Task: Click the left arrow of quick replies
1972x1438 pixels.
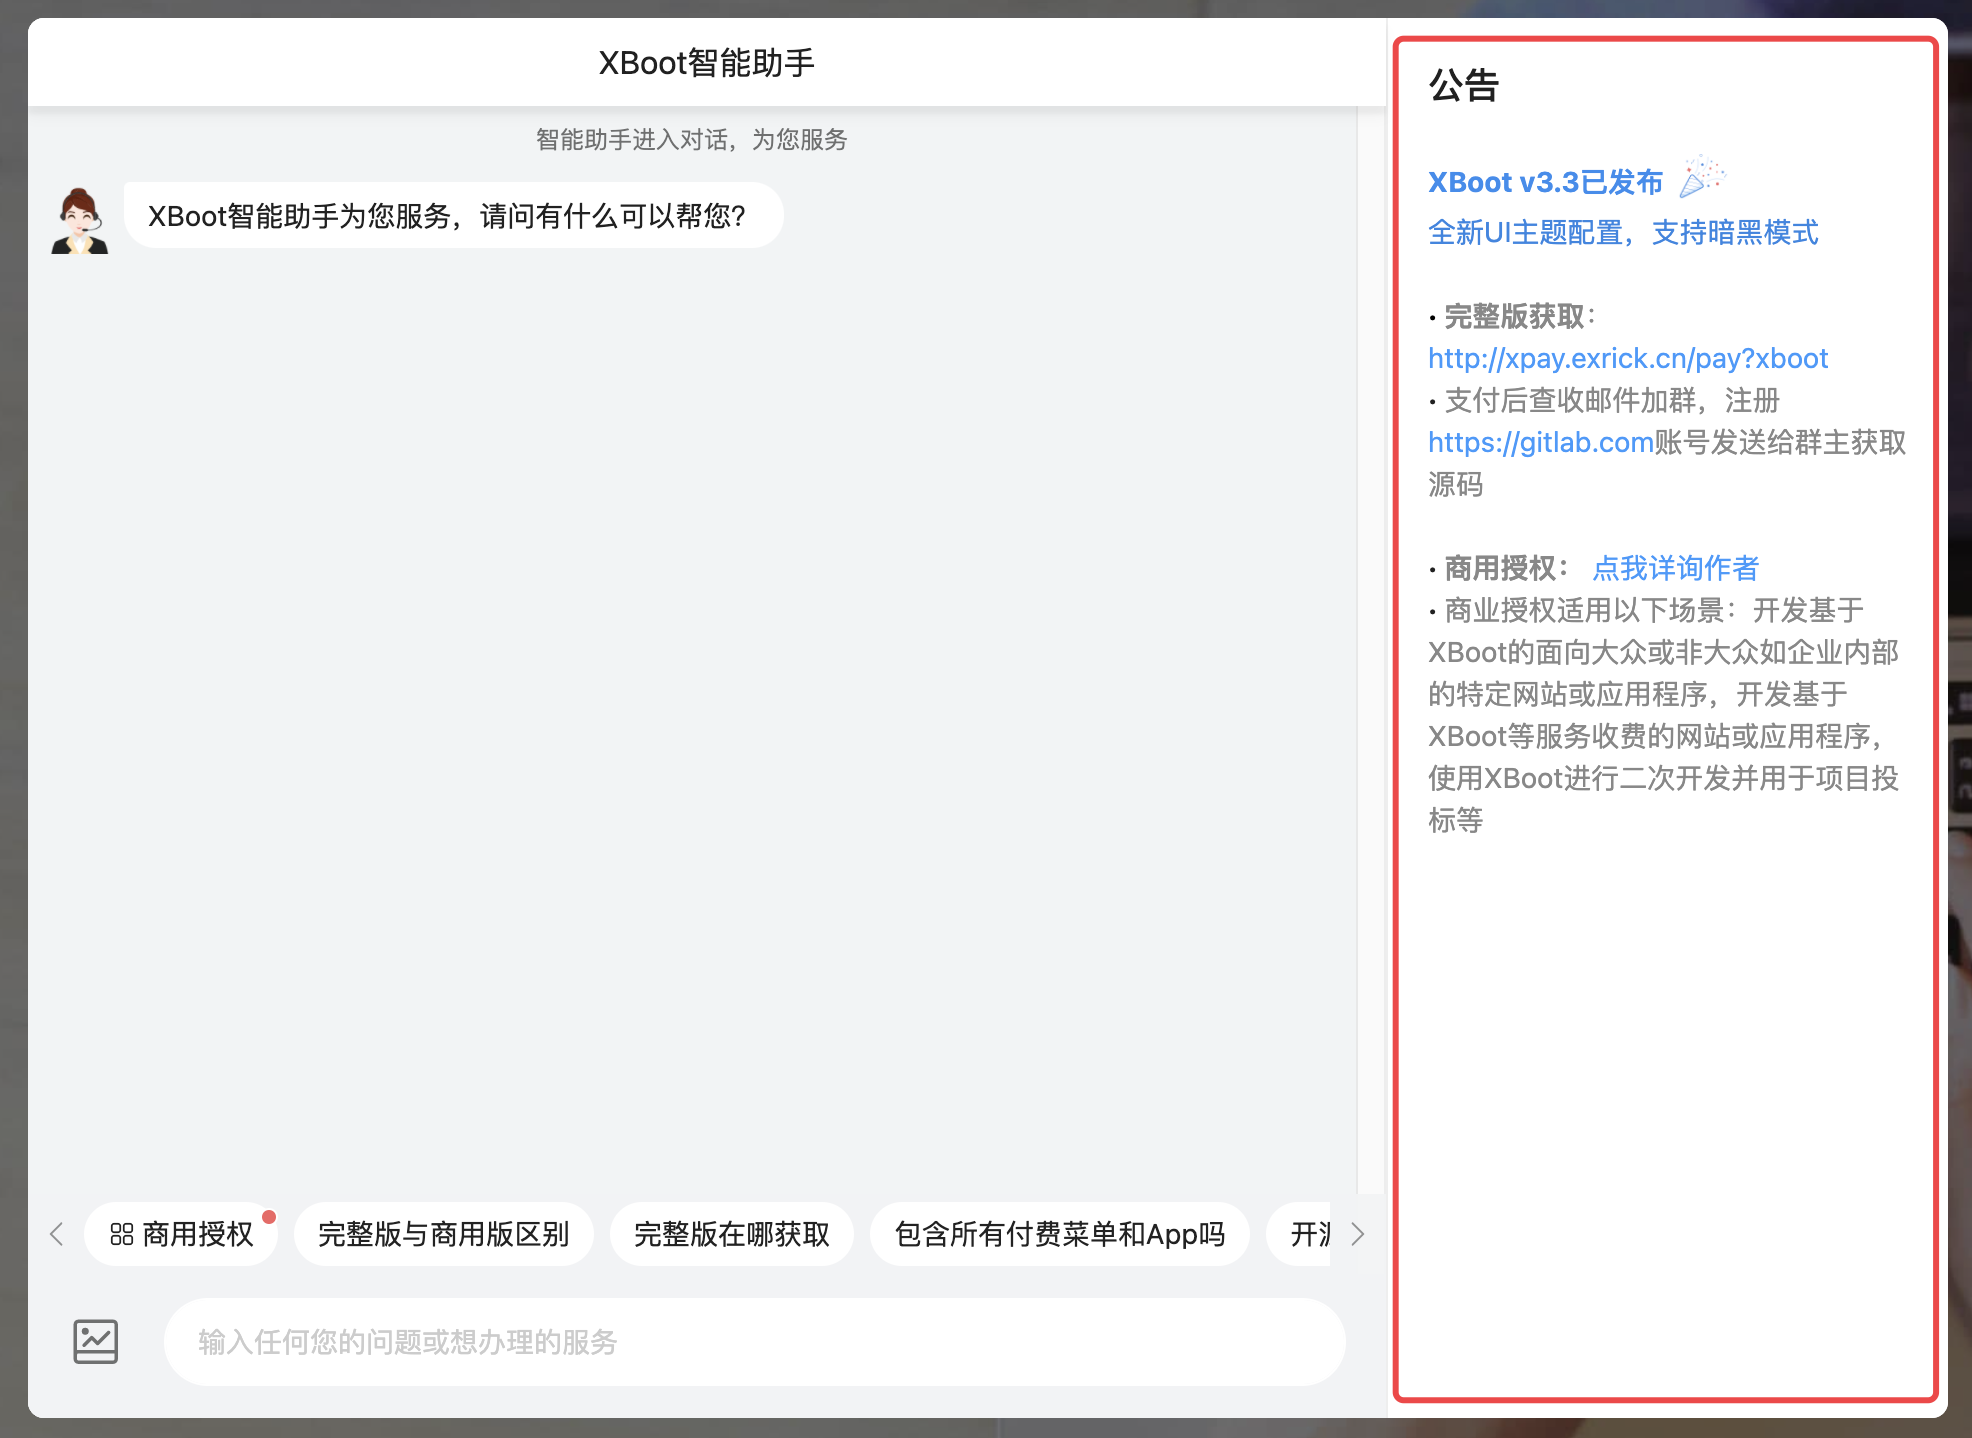Action: click(x=57, y=1234)
